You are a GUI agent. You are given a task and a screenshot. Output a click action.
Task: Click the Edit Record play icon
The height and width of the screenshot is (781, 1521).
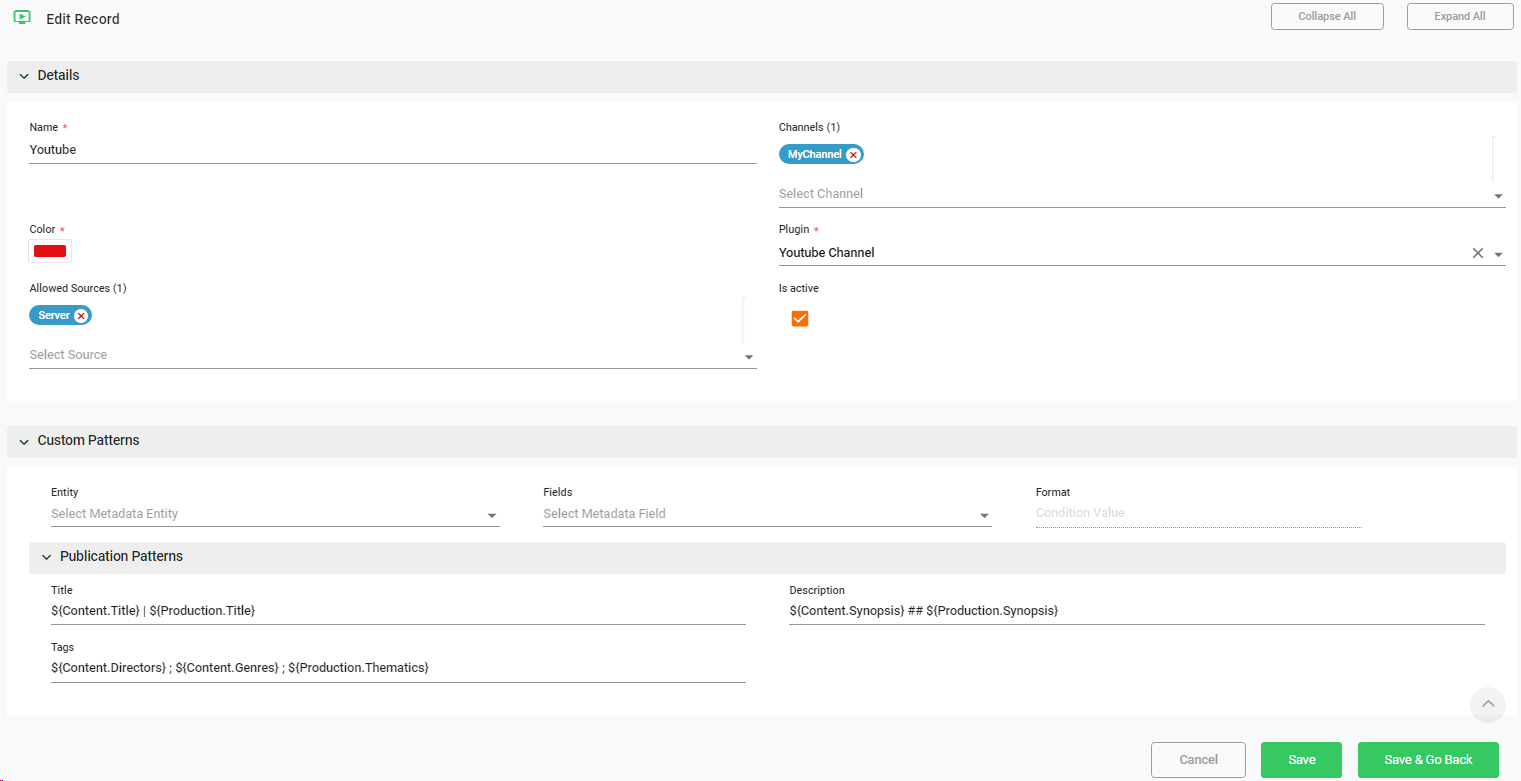pos(22,18)
